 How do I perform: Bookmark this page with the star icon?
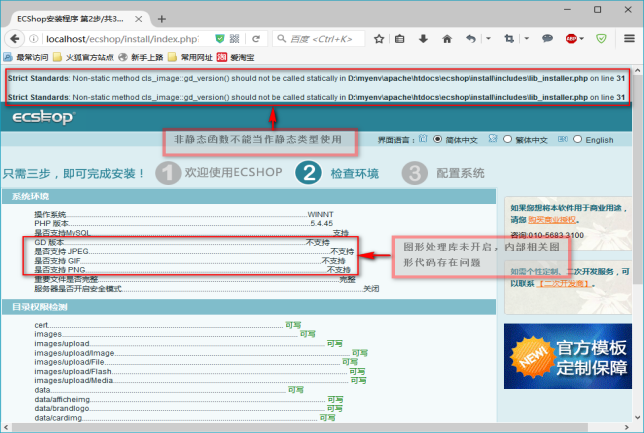(x=379, y=39)
